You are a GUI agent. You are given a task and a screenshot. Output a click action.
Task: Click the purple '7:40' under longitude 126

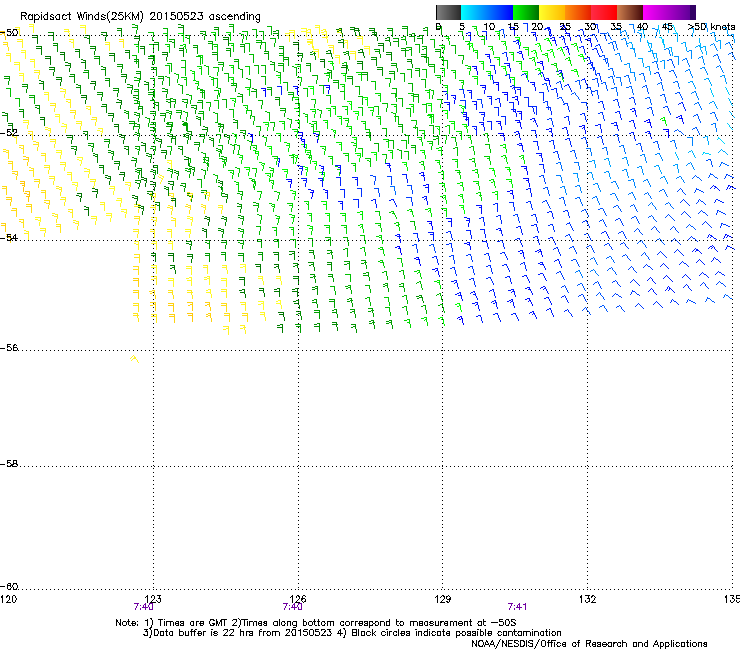coord(293,607)
